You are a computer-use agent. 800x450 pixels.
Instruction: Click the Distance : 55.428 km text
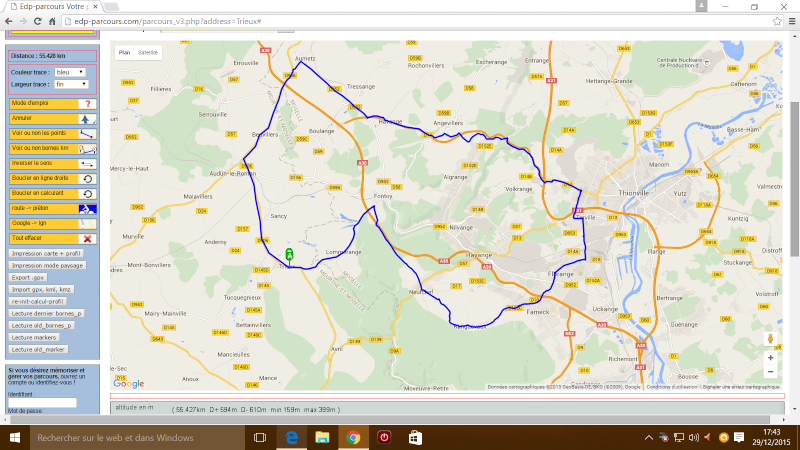pyautogui.click(x=38, y=56)
